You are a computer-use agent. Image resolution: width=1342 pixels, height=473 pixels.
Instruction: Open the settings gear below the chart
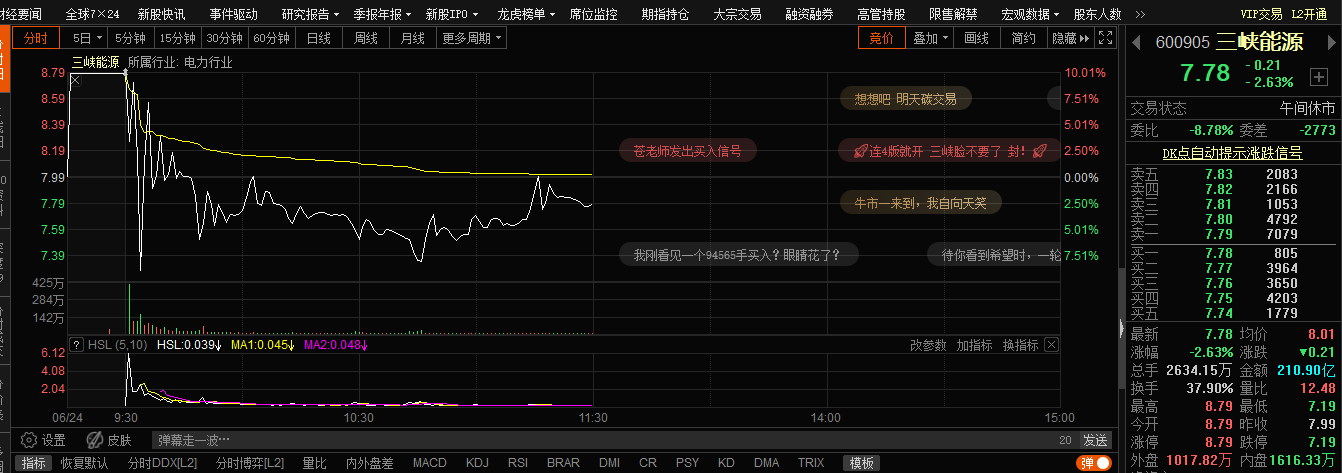(29, 440)
